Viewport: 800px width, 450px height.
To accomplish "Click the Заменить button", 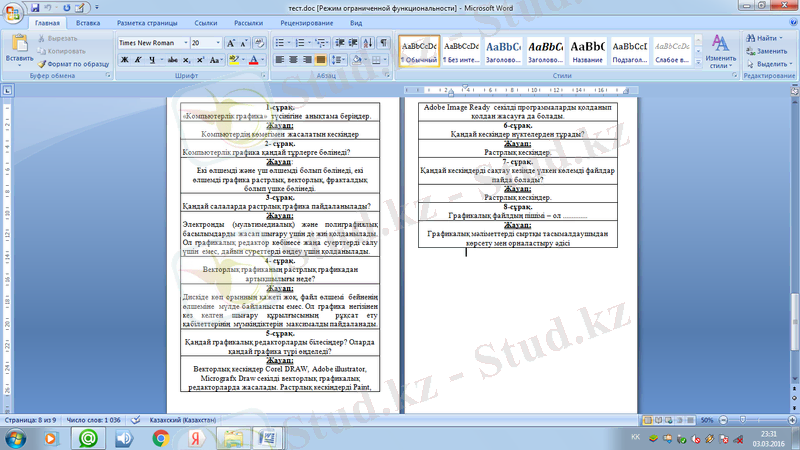I will pyautogui.click(x=765, y=50).
